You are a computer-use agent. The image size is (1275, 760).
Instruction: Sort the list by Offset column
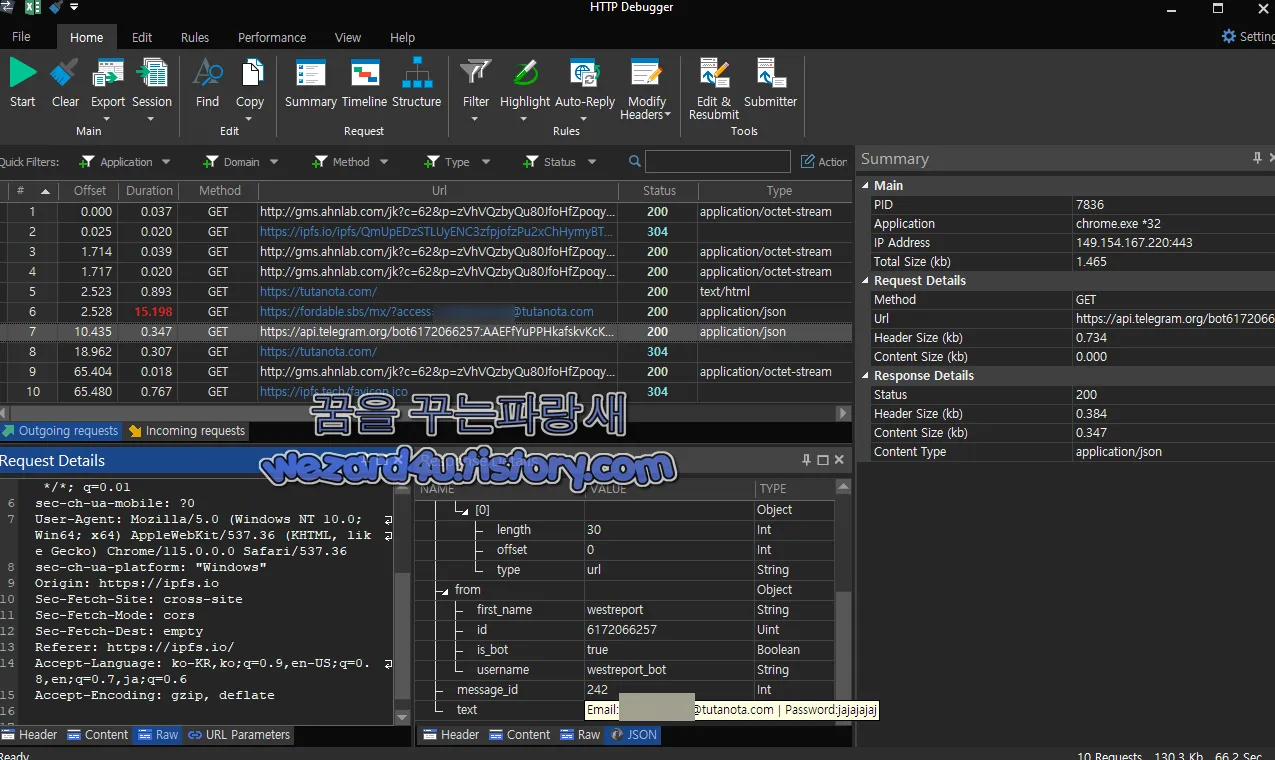[x=89, y=190]
